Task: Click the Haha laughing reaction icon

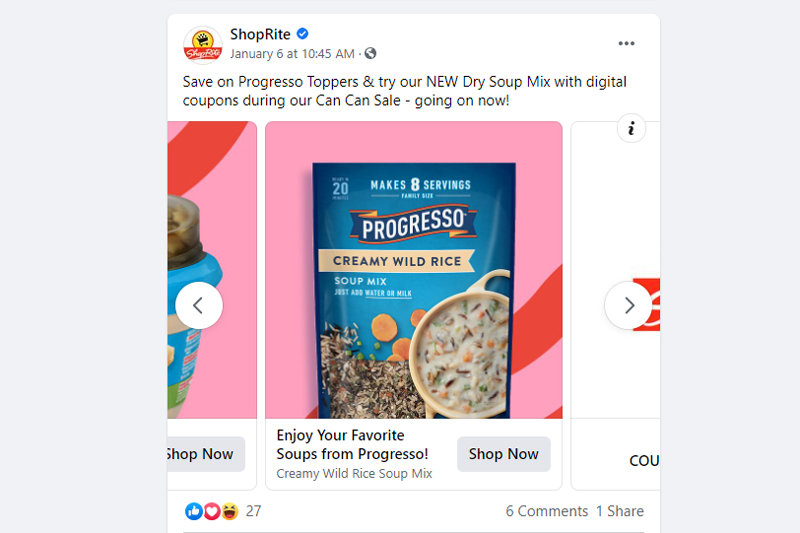Action: [x=230, y=511]
